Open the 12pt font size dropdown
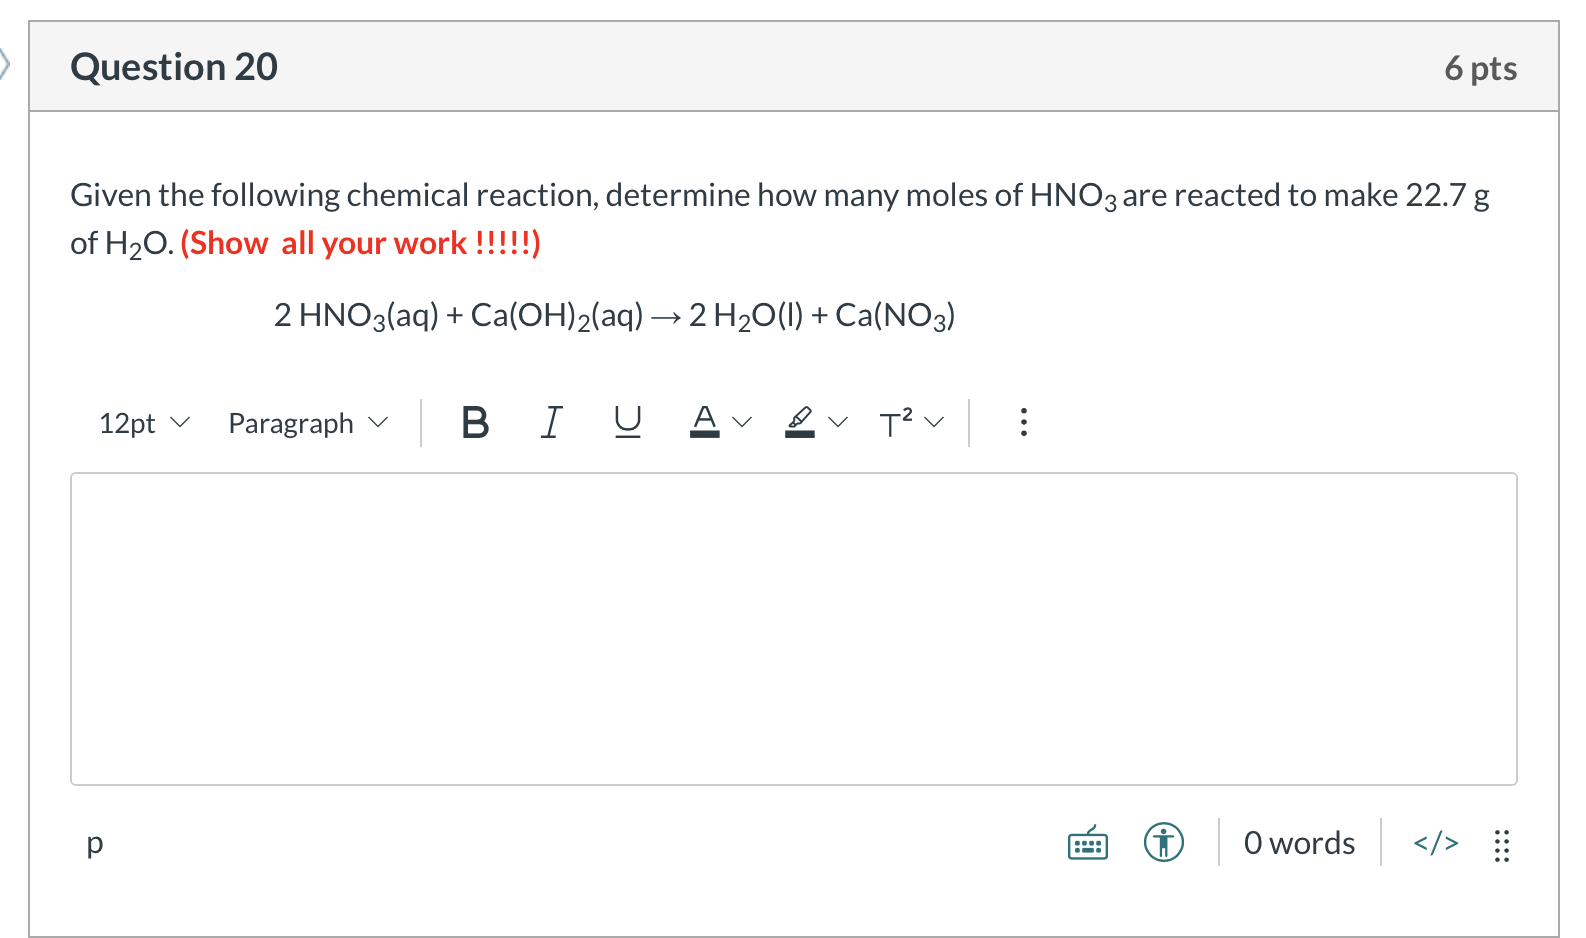Screen dimensions: 1586x938 (x=143, y=423)
